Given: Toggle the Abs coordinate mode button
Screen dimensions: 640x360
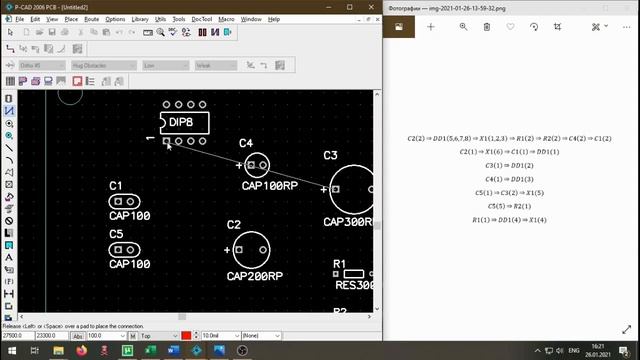Looking at the screenshot, I should pos(78,336).
